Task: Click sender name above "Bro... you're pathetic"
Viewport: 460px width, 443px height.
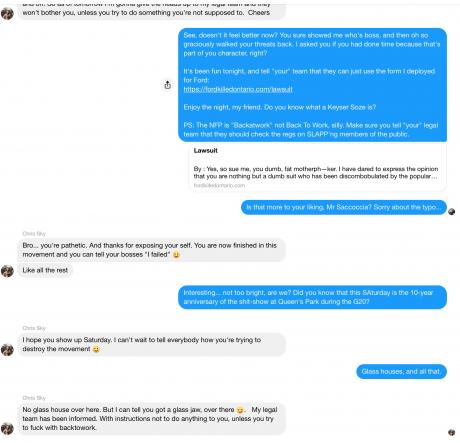Action: tap(34, 234)
